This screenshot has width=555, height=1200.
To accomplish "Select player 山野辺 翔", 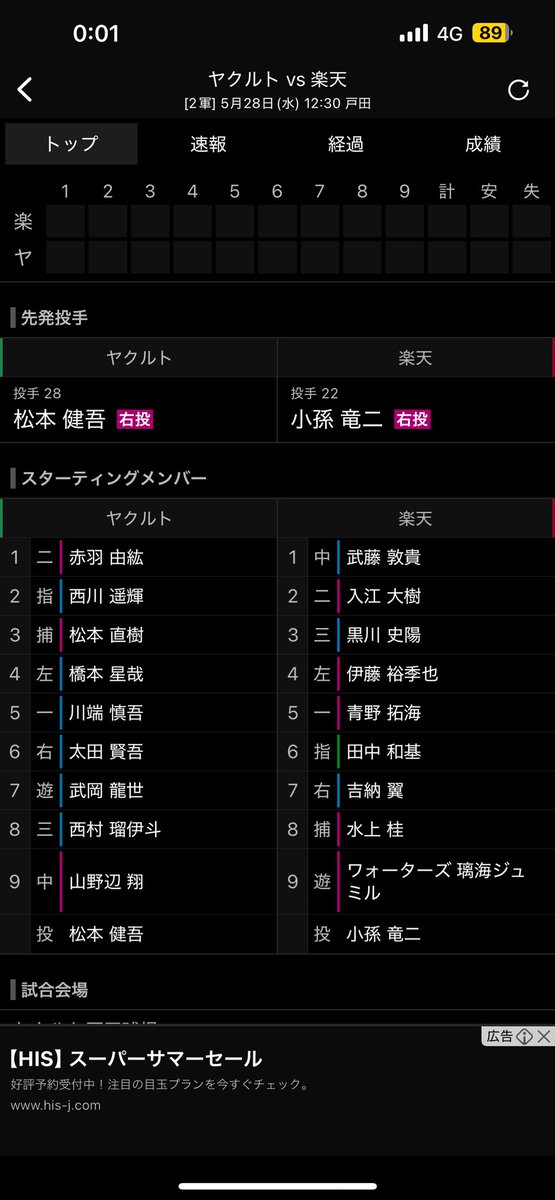I will pyautogui.click(x=106, y=882).
